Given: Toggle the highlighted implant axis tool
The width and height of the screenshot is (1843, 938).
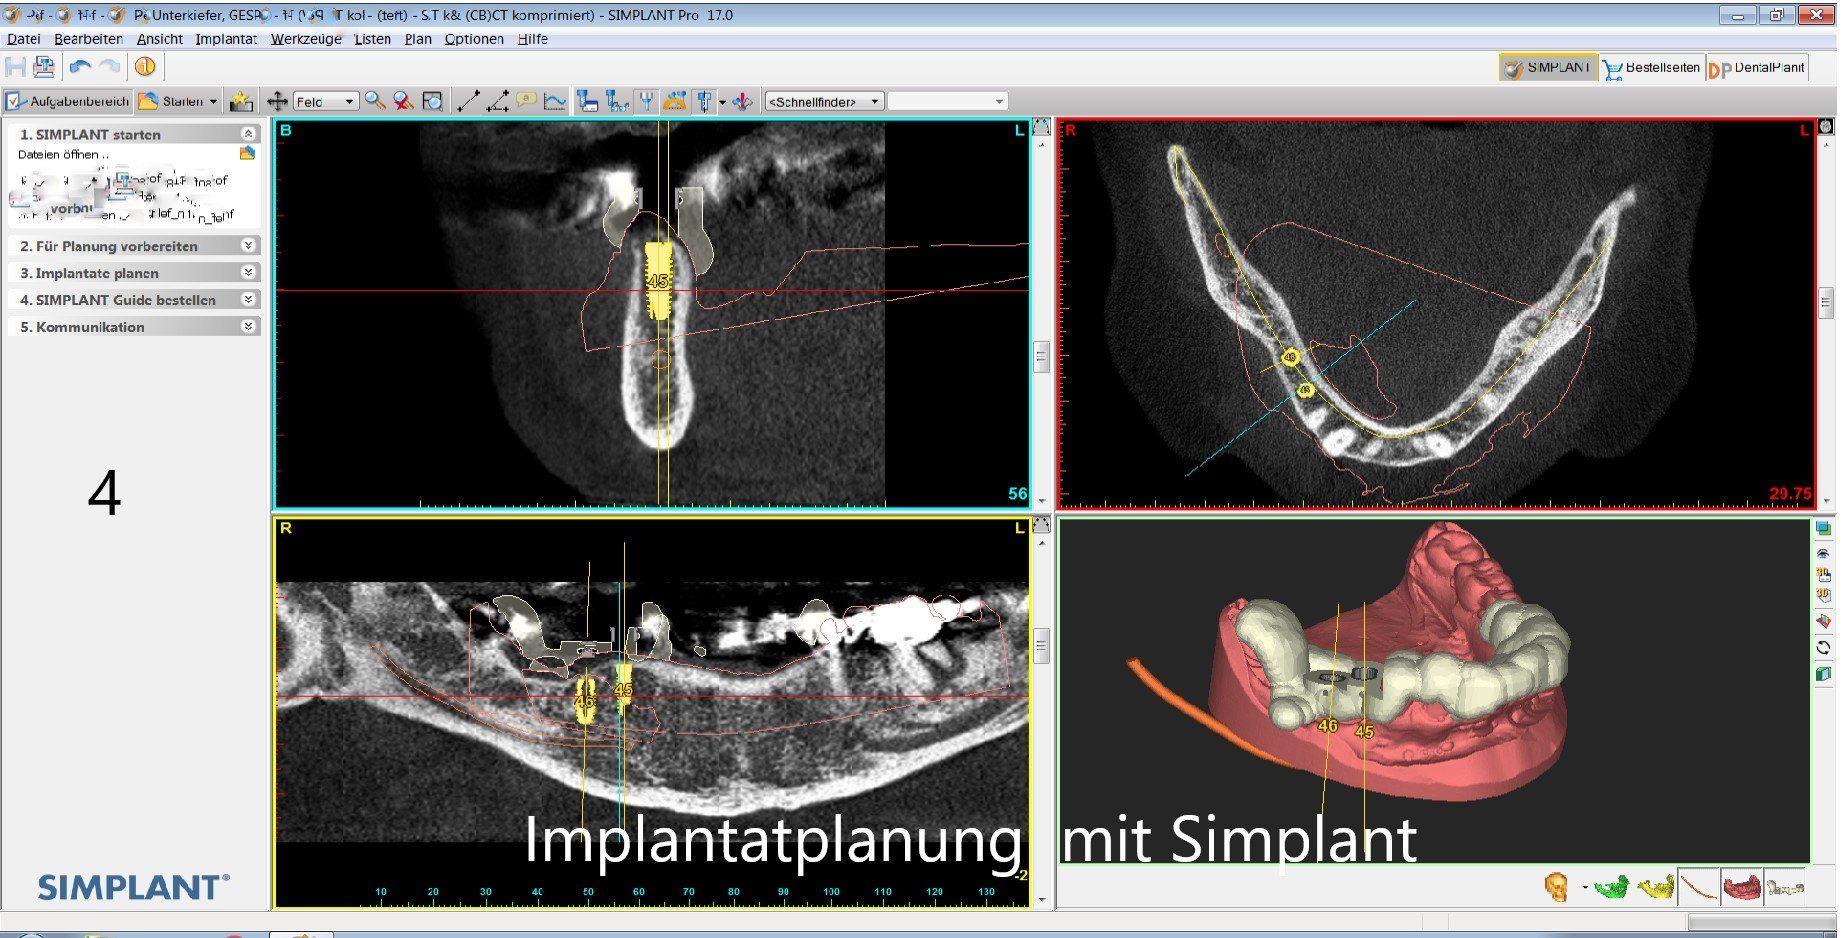Looking at the screenshot, I should point(704,101).
